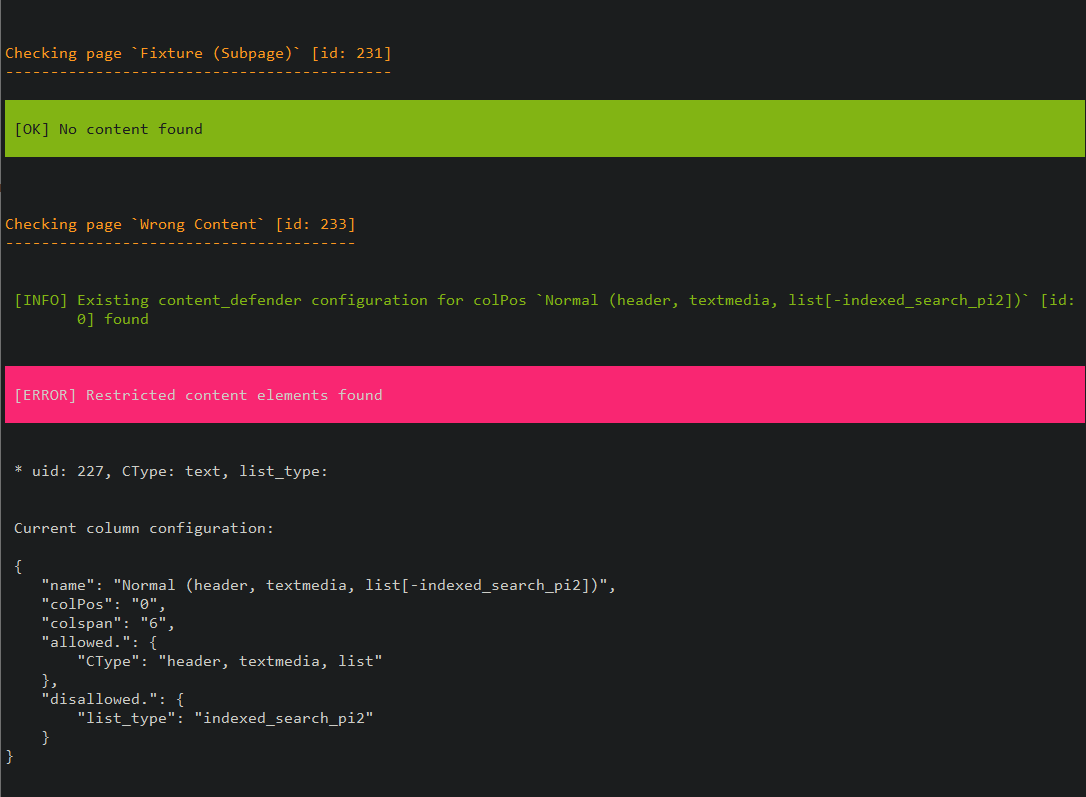Viewport: 1086px width, 797px height.
Task: Click the JSON line "colPos": "0"
Action: 103,605
